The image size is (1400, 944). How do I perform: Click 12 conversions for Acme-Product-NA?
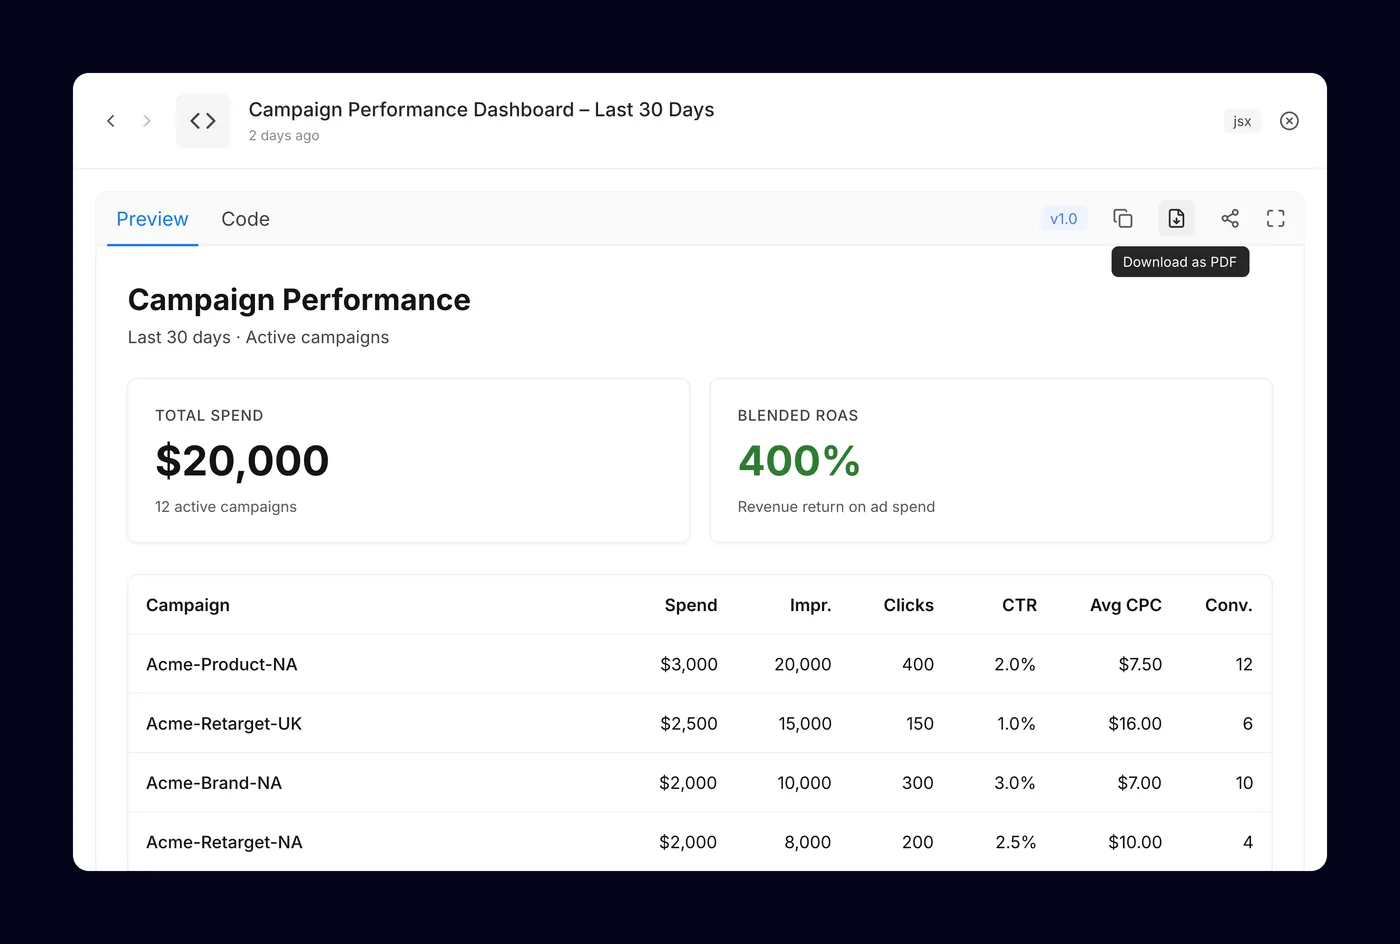pyautogui.click(x=1244, y=664)
